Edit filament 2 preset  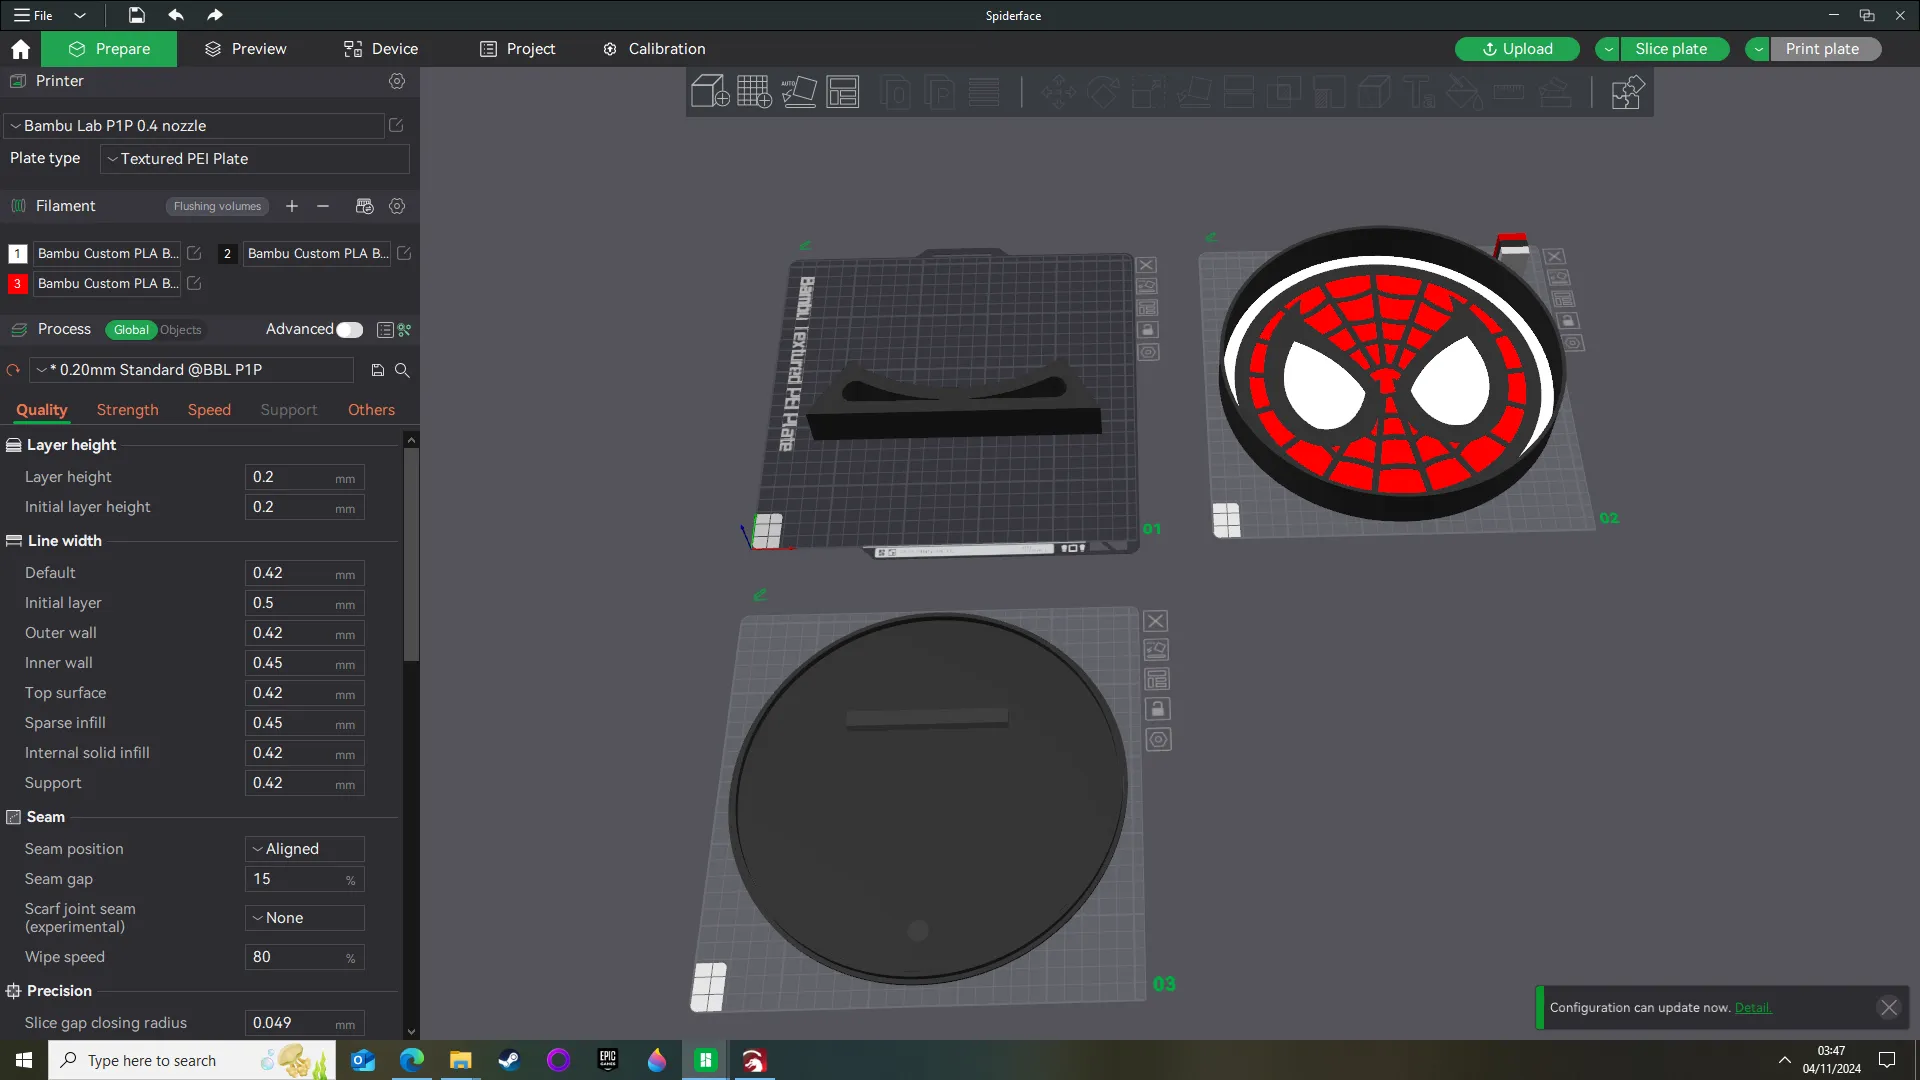[x=404, y=254]
